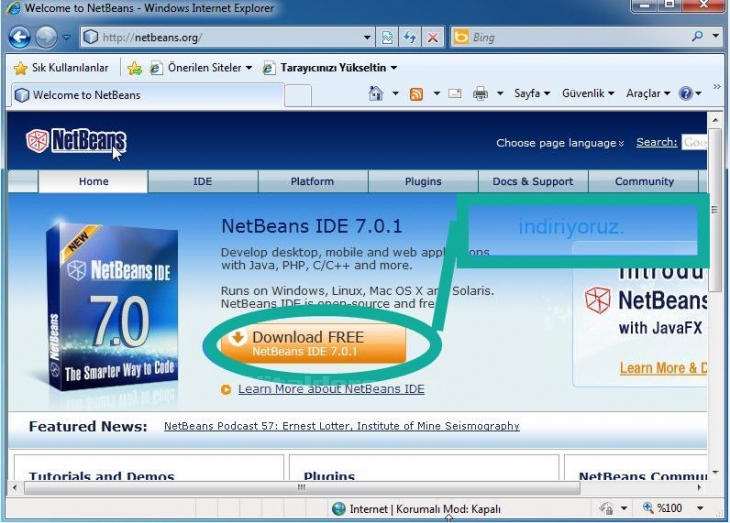Image resolution: width=730 pixels, height=523 pixels.
Task: Click the Printer icon in toolbar
Action: [480, 94]
